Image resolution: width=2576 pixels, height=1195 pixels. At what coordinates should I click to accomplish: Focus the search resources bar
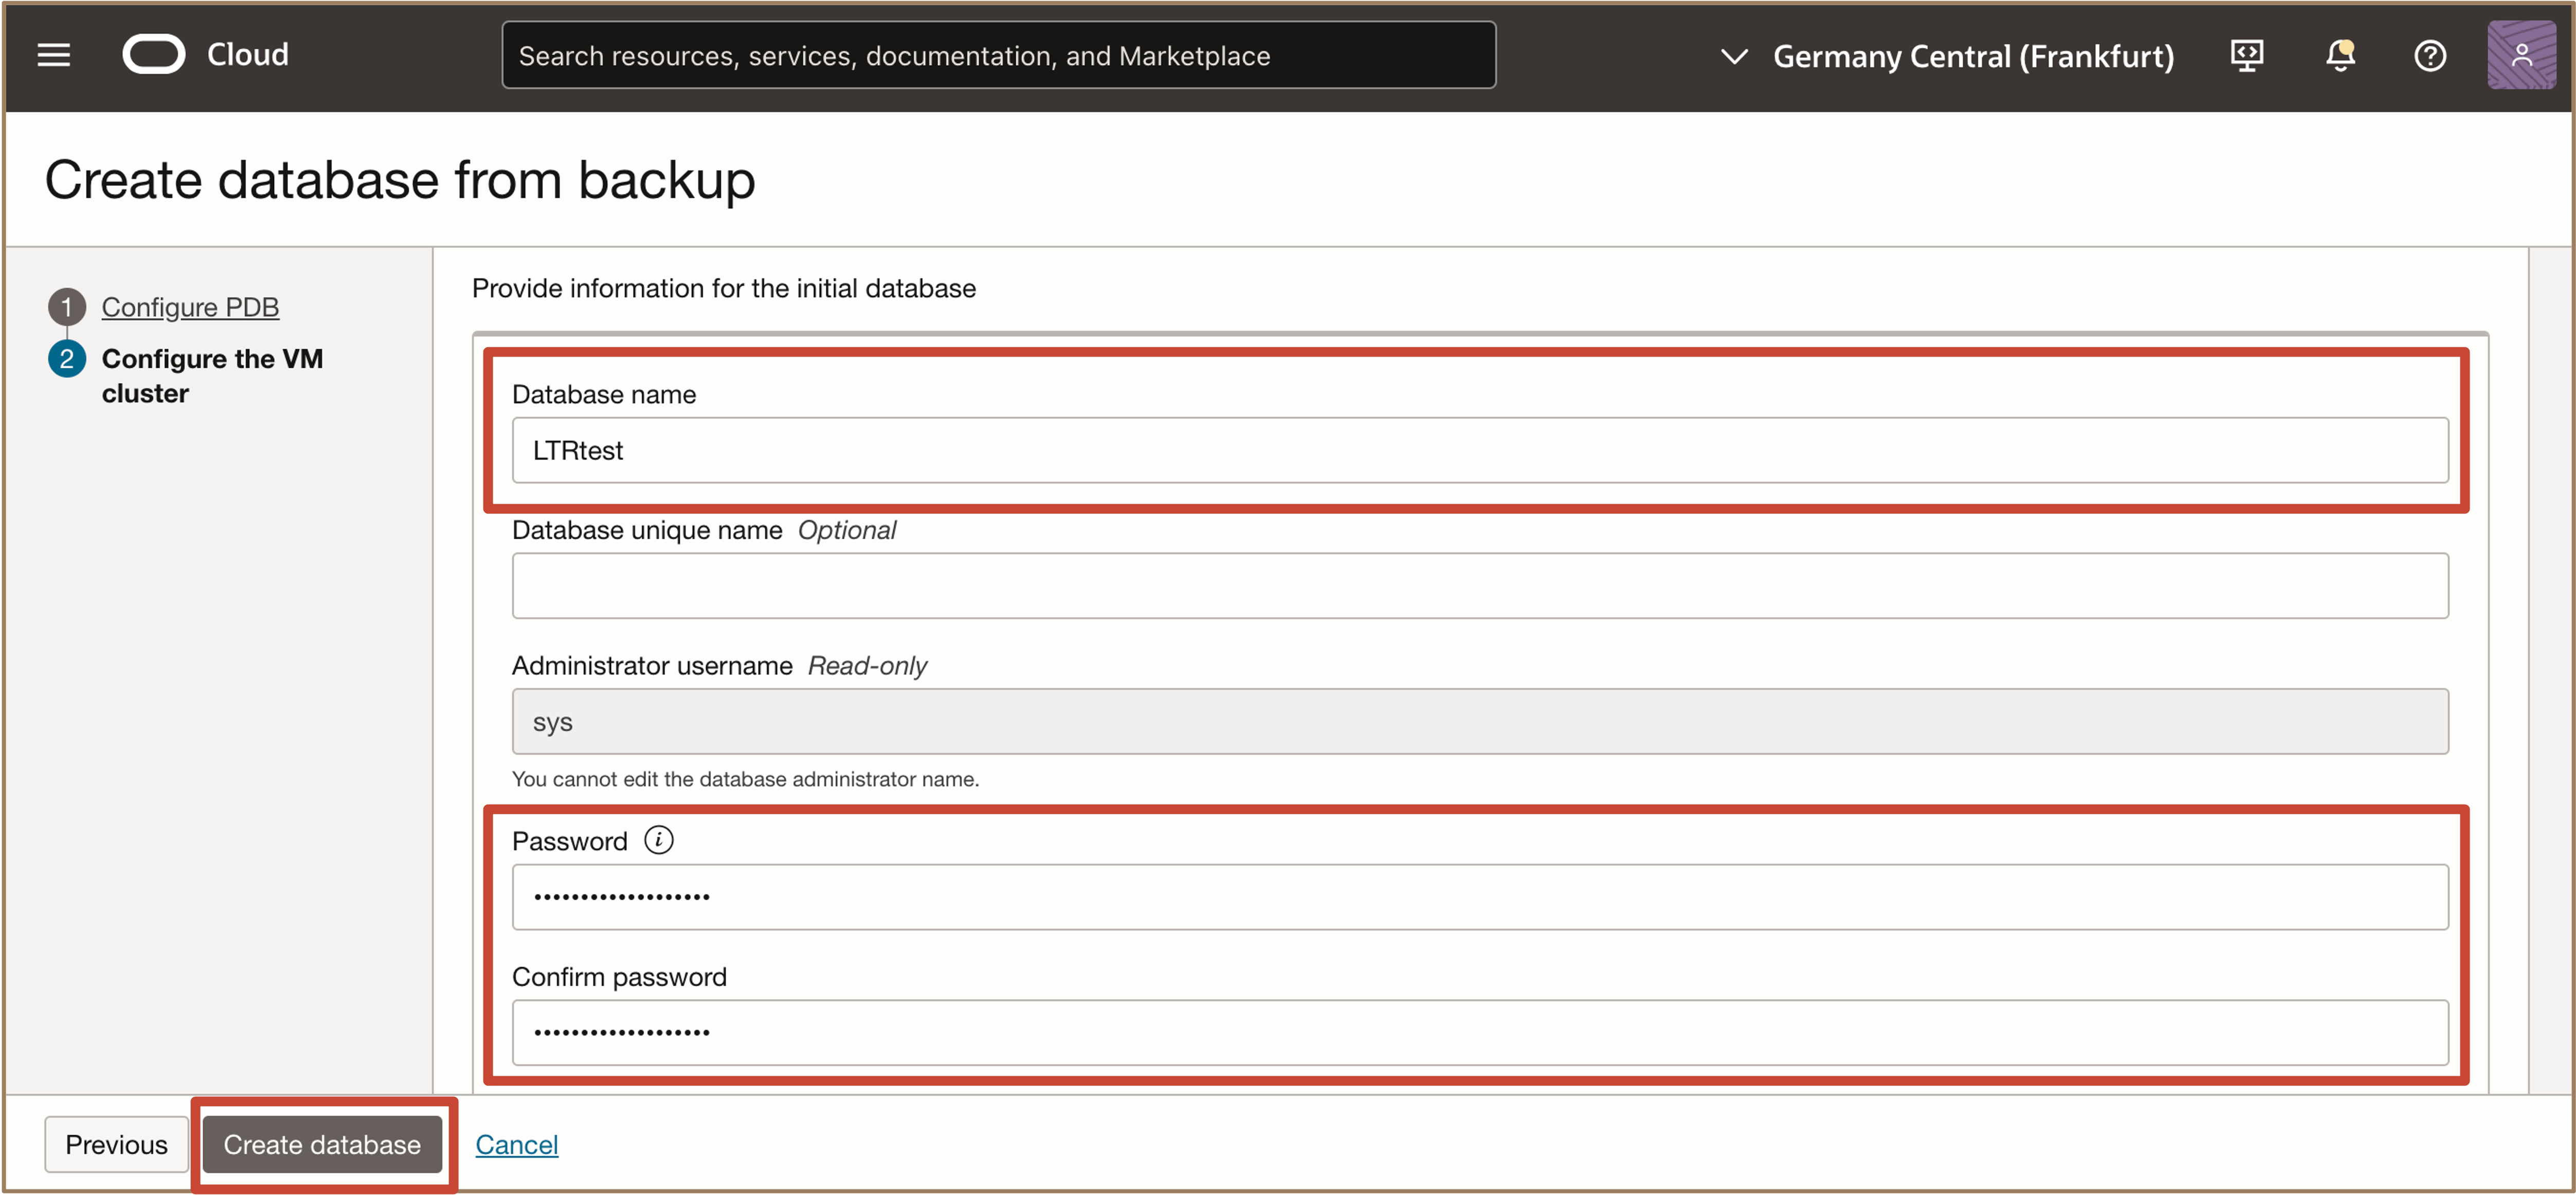click(x=998, y=55)
